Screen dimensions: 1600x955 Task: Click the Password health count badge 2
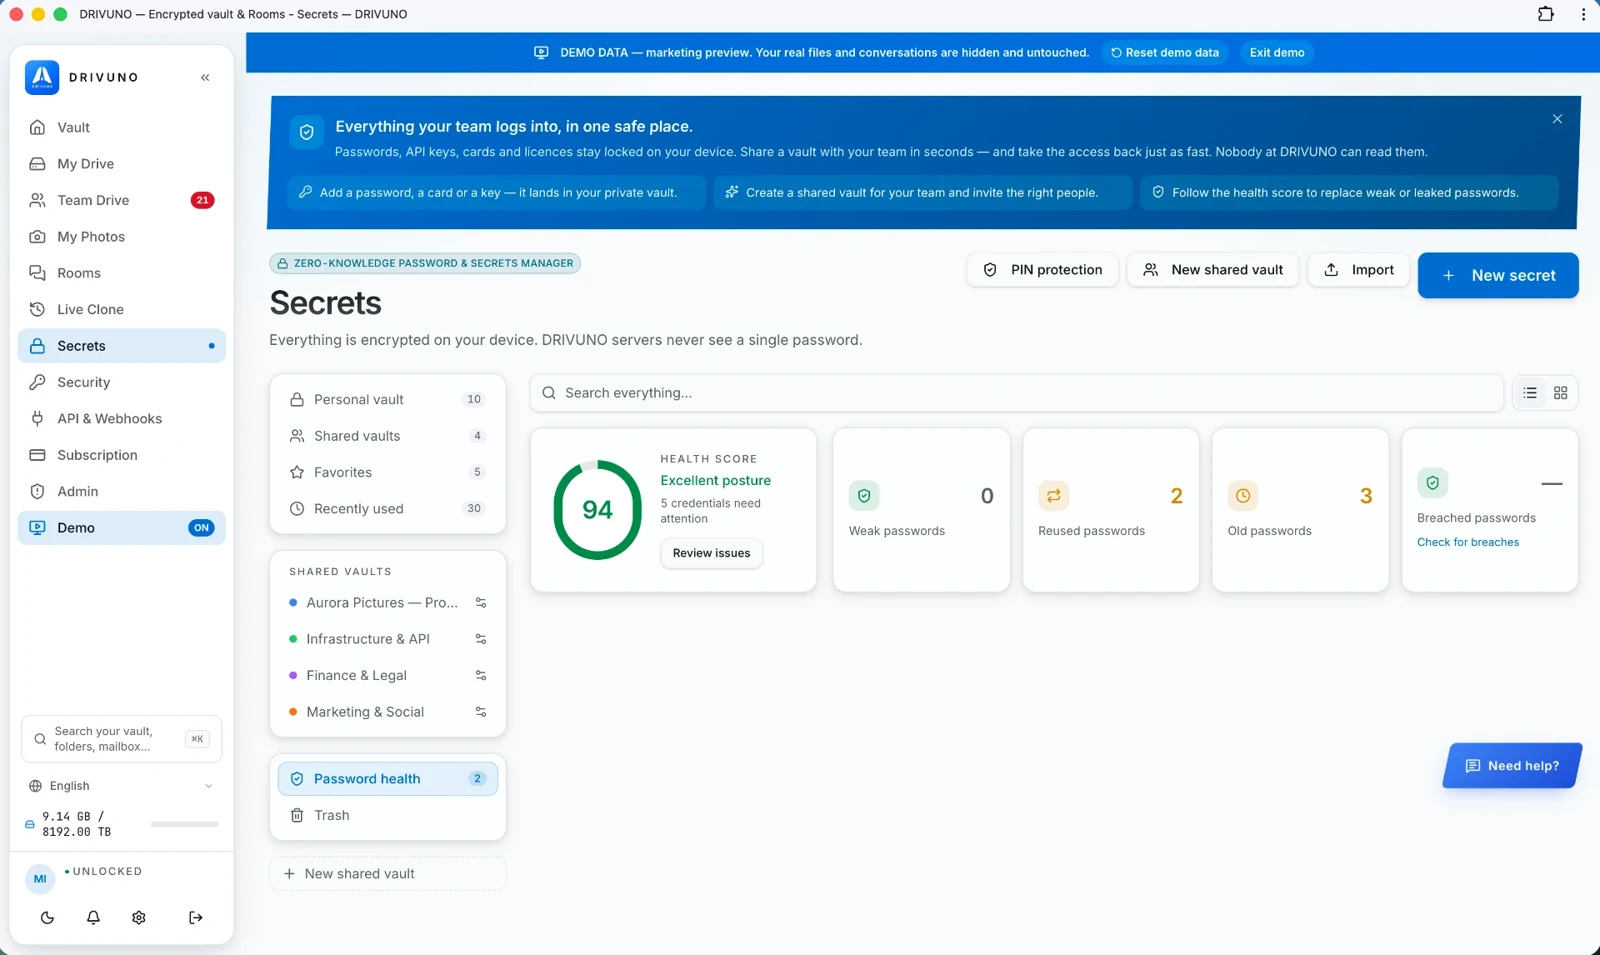[x=477, y=779]
